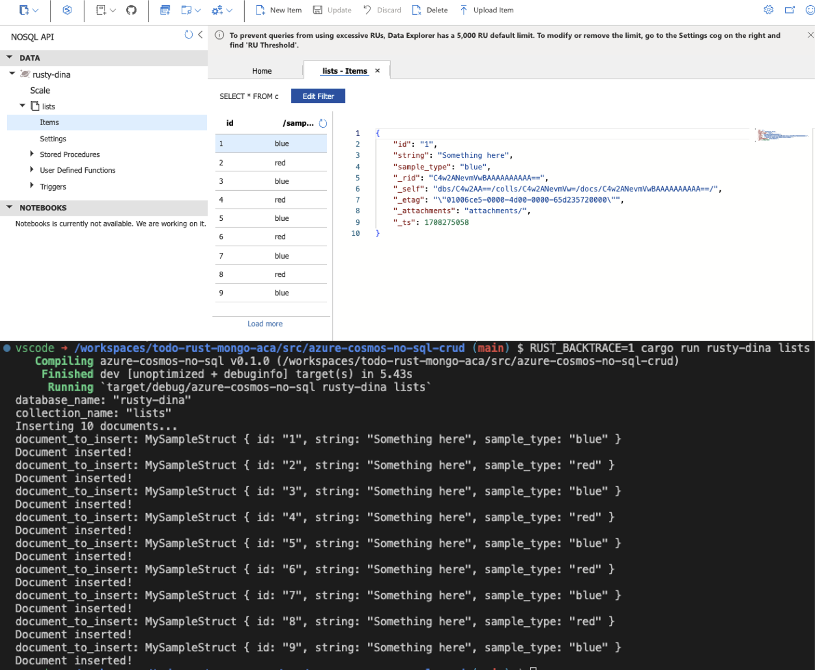Click the New Stored Procedure gears icon
The width and height of the screenshot is (815, 670).
[217, 10]
